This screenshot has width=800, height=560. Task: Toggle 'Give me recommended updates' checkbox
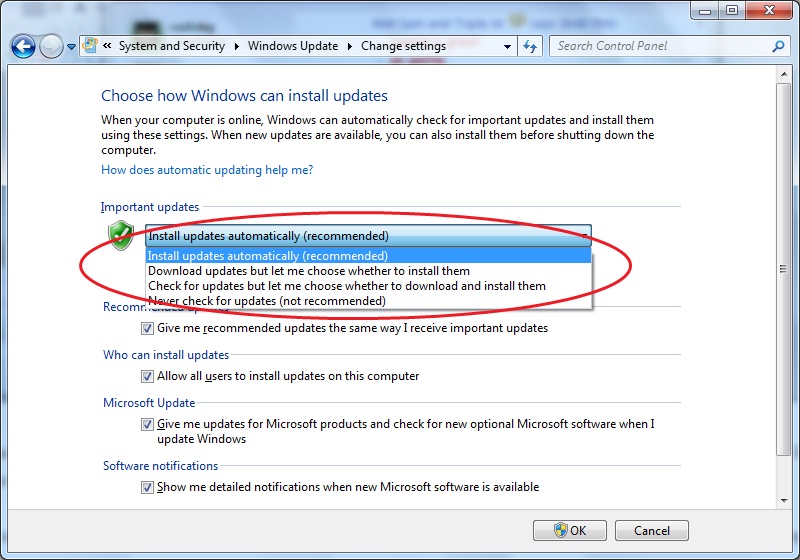coord(147,328)
